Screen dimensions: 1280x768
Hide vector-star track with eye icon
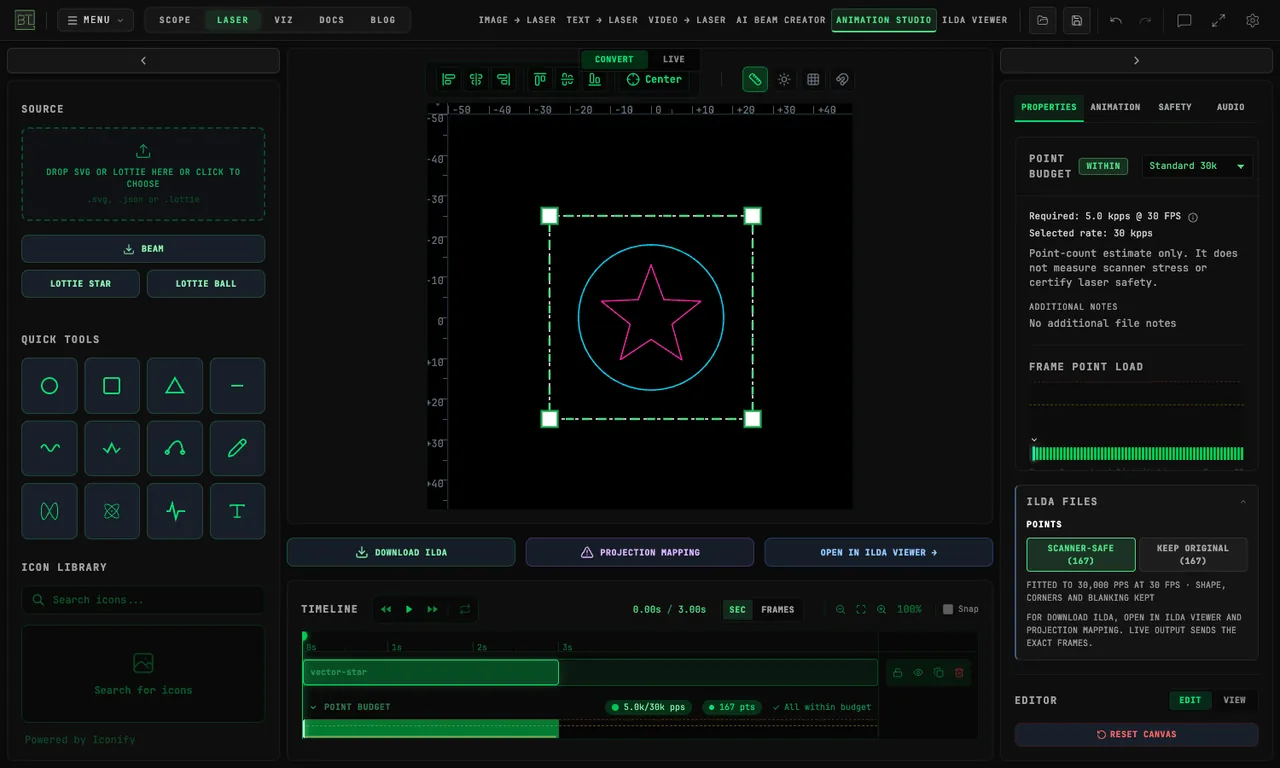[x=918, y=673]
